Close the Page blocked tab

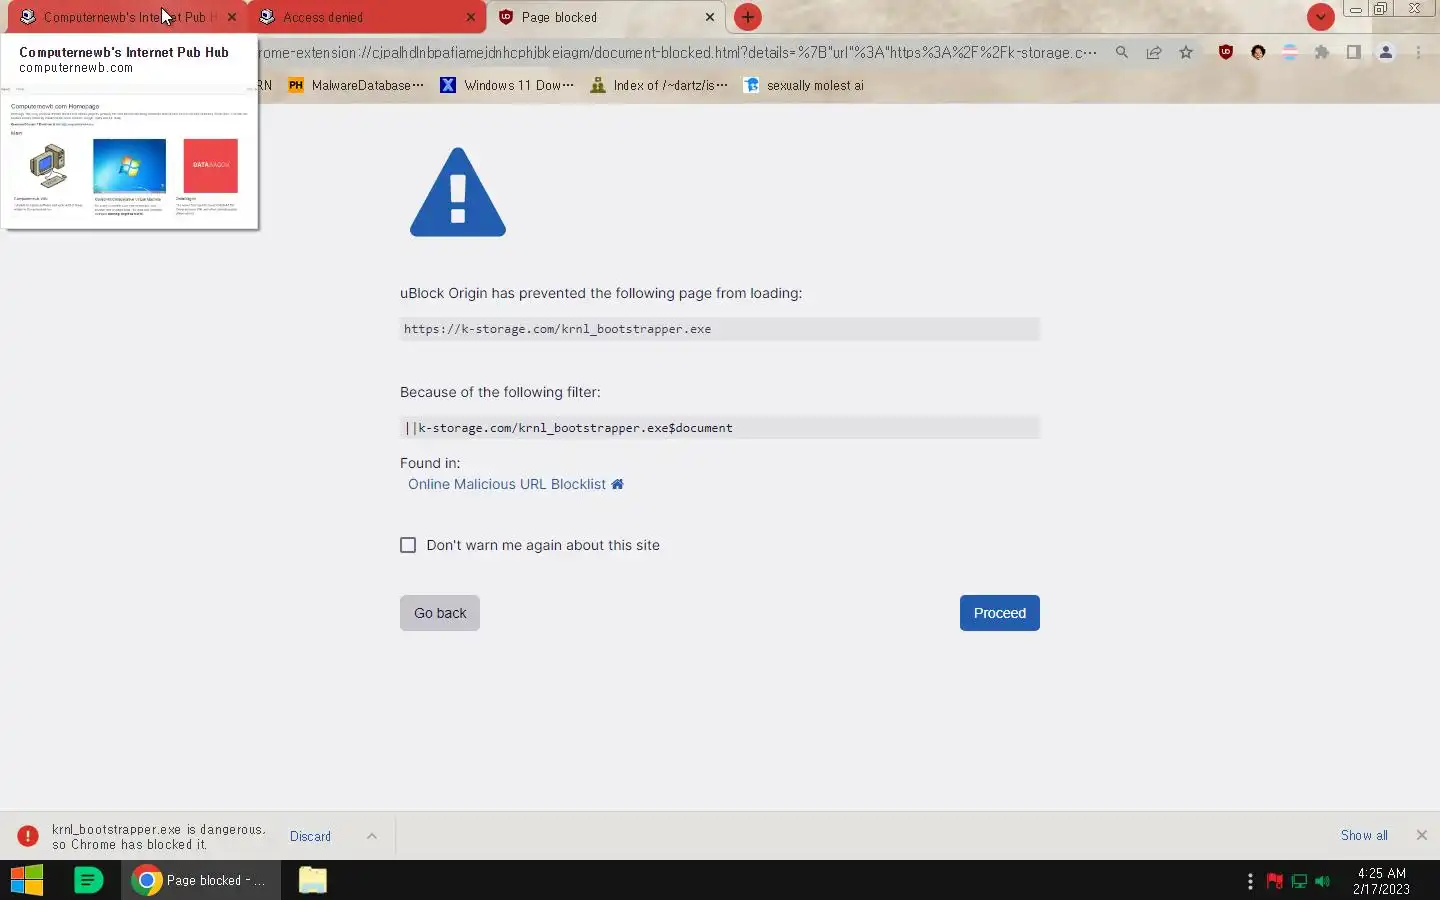(710, 17)
